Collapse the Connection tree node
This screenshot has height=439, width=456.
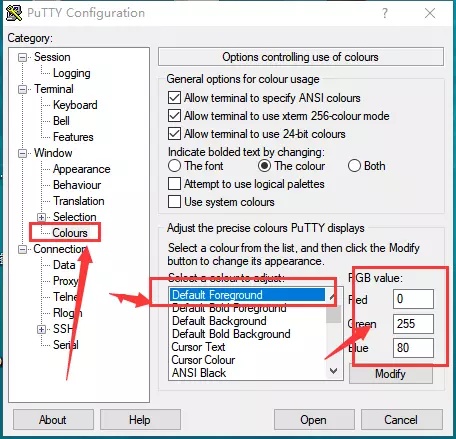tap(22, 249)
